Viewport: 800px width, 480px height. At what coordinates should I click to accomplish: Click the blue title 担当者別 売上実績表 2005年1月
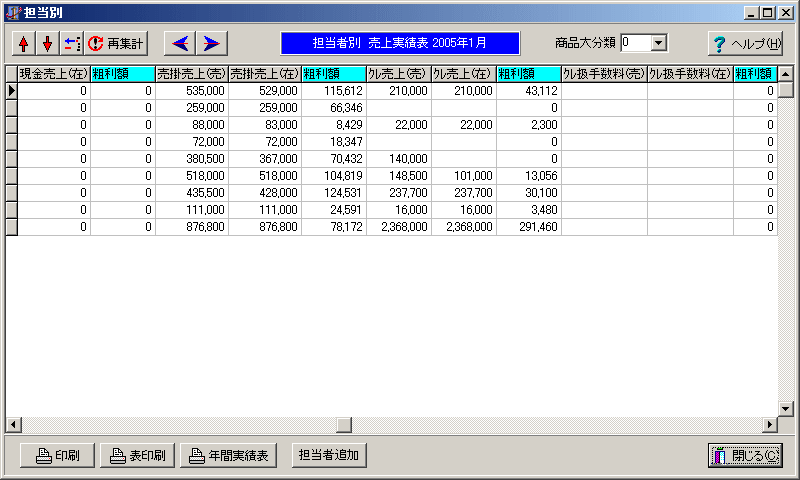[400, 43]
